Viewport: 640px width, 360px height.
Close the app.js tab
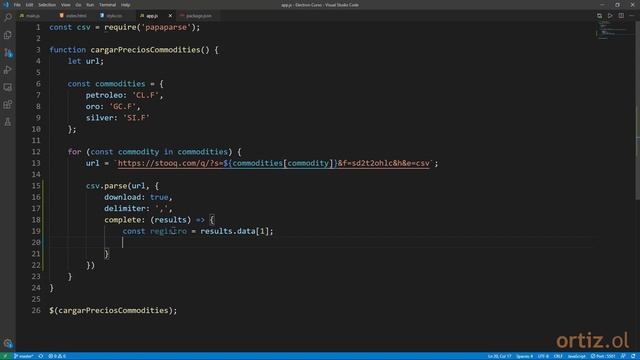170,16
